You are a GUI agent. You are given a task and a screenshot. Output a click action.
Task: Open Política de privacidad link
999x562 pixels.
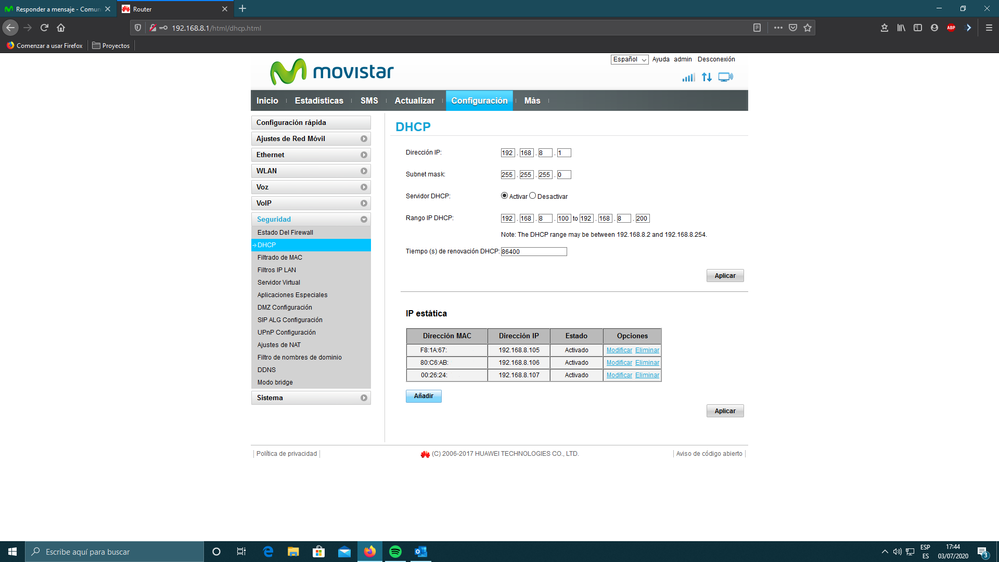(286, 454)
